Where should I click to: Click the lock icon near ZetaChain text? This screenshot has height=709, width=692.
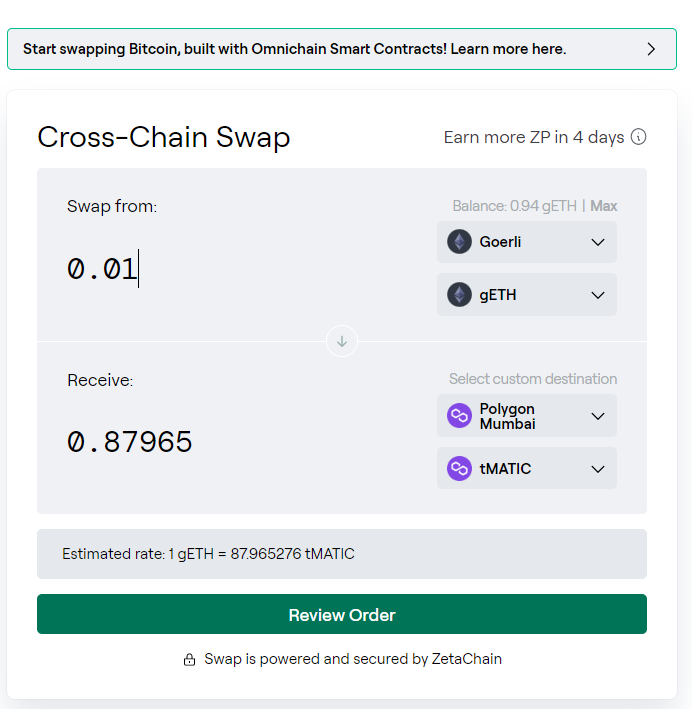click(190, 660)
